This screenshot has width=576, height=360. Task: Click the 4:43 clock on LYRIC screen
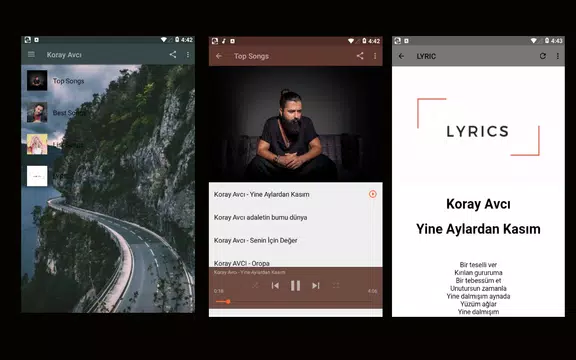tap(557, 41)
